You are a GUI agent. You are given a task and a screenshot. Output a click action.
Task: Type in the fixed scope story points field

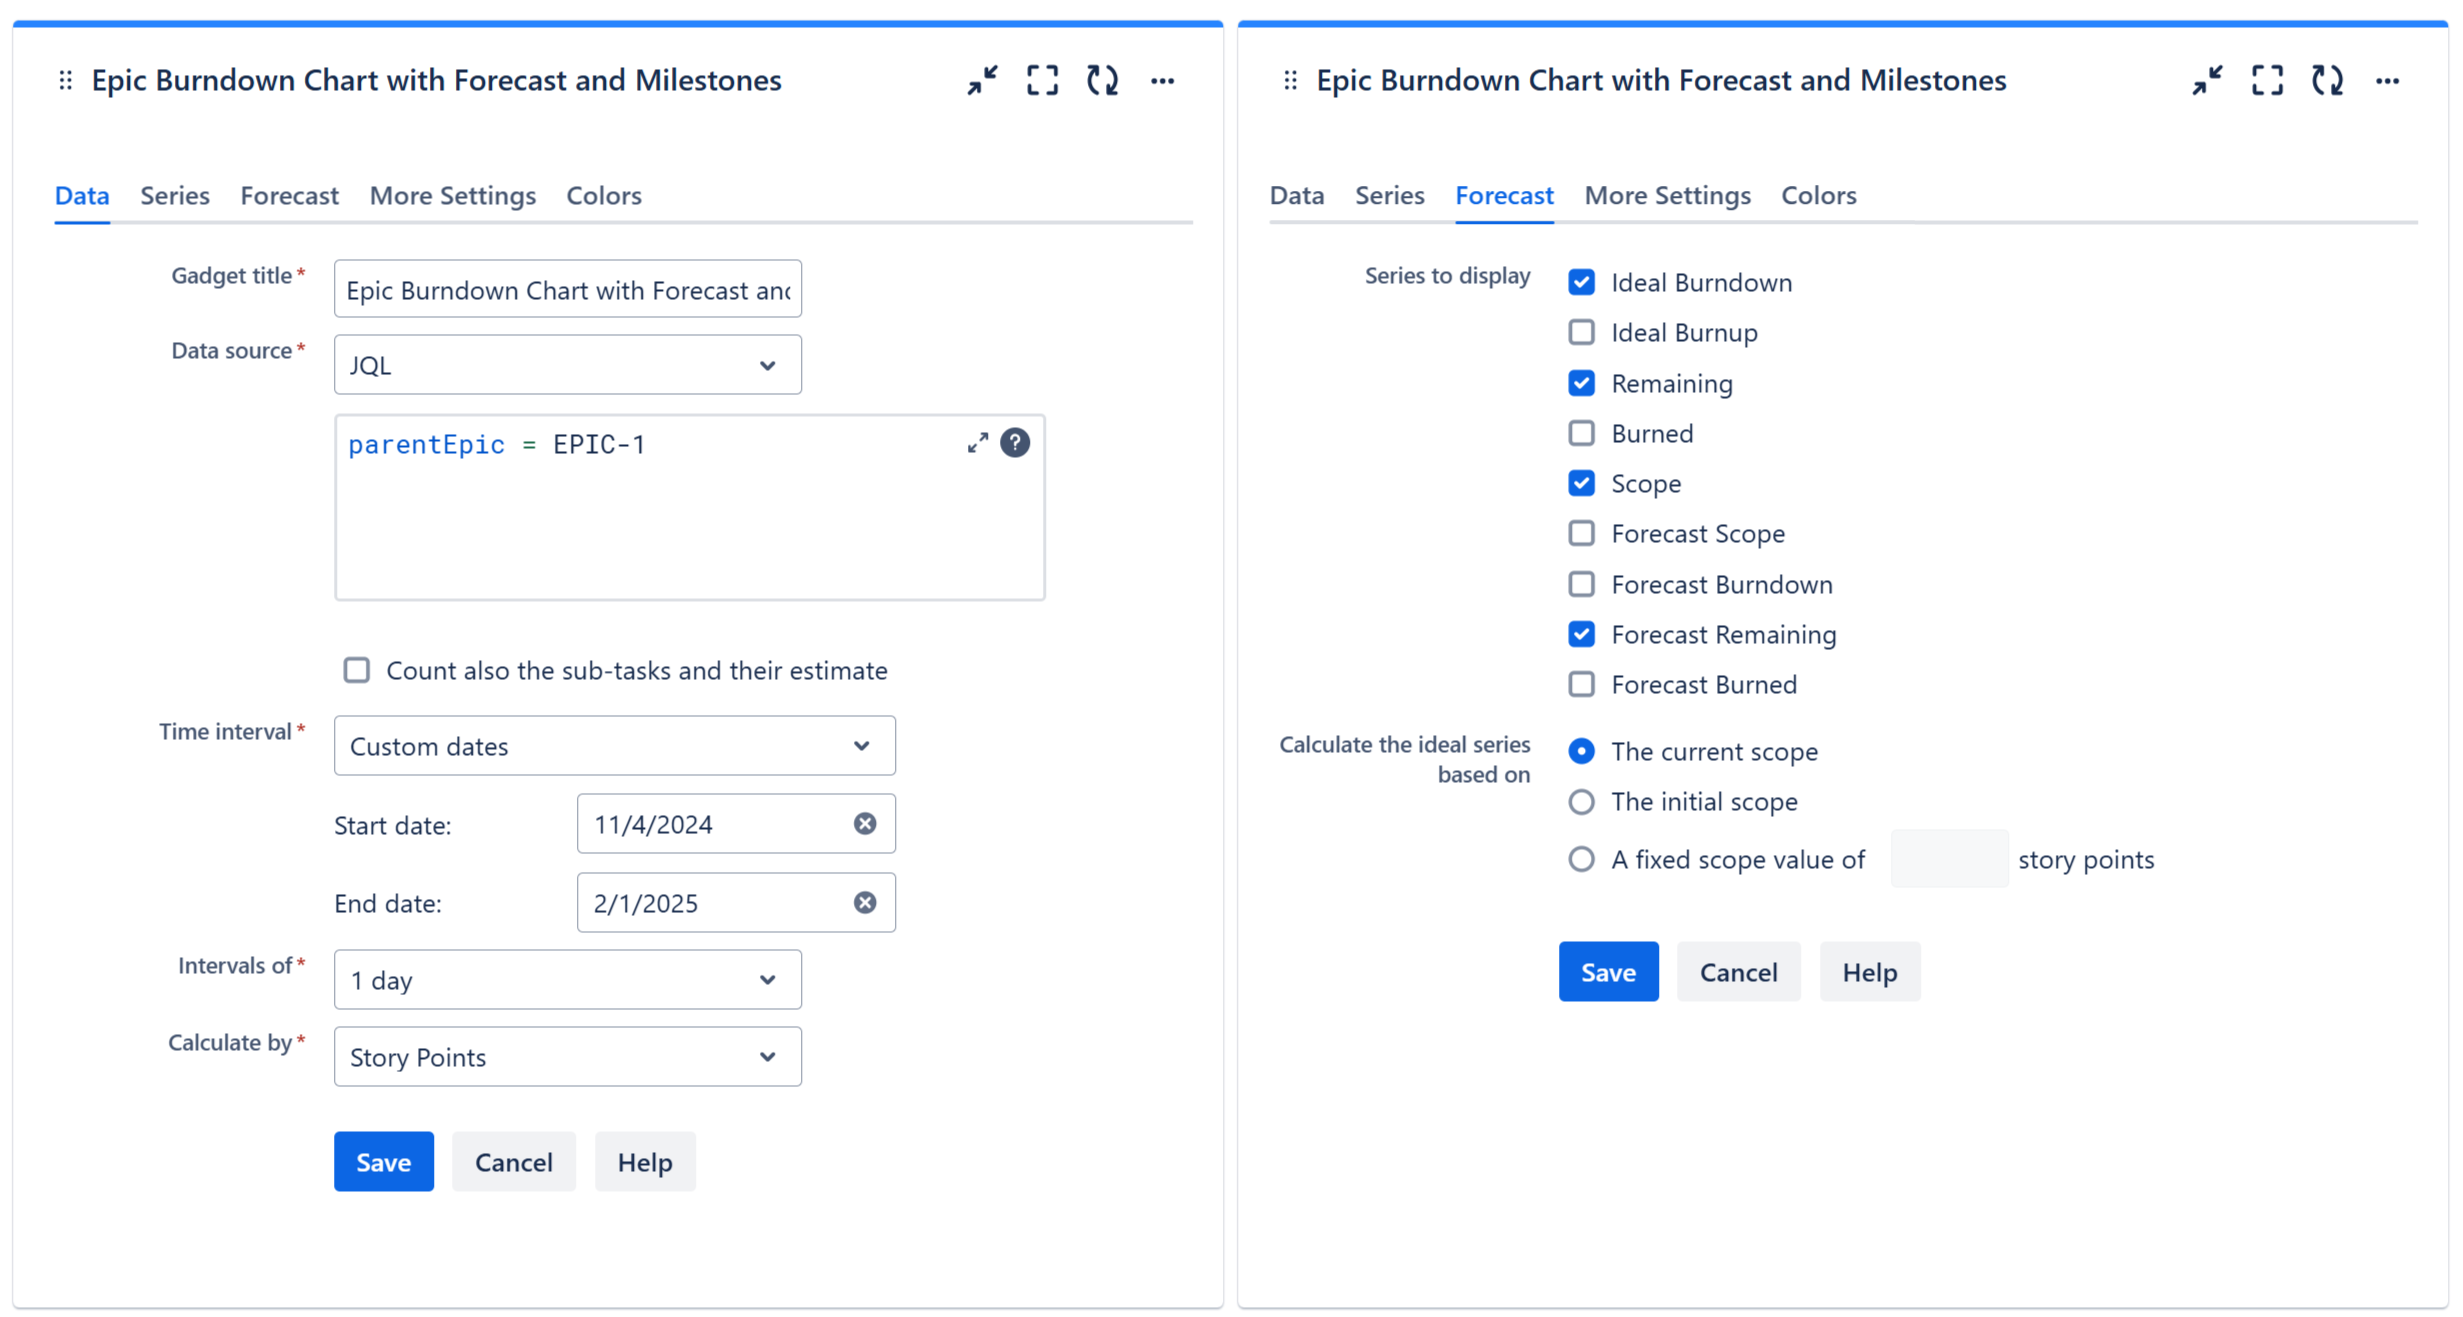1948,858
